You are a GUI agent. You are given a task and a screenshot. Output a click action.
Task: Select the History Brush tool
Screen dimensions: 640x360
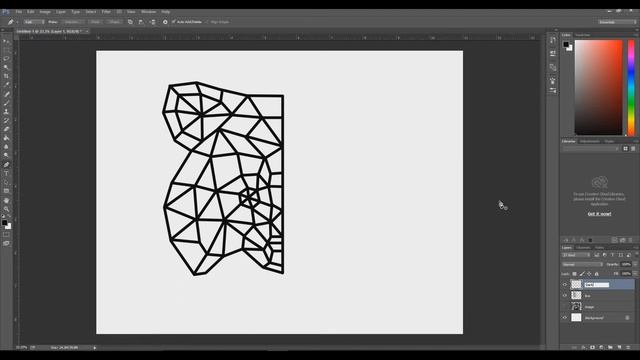tap(6, 120)
